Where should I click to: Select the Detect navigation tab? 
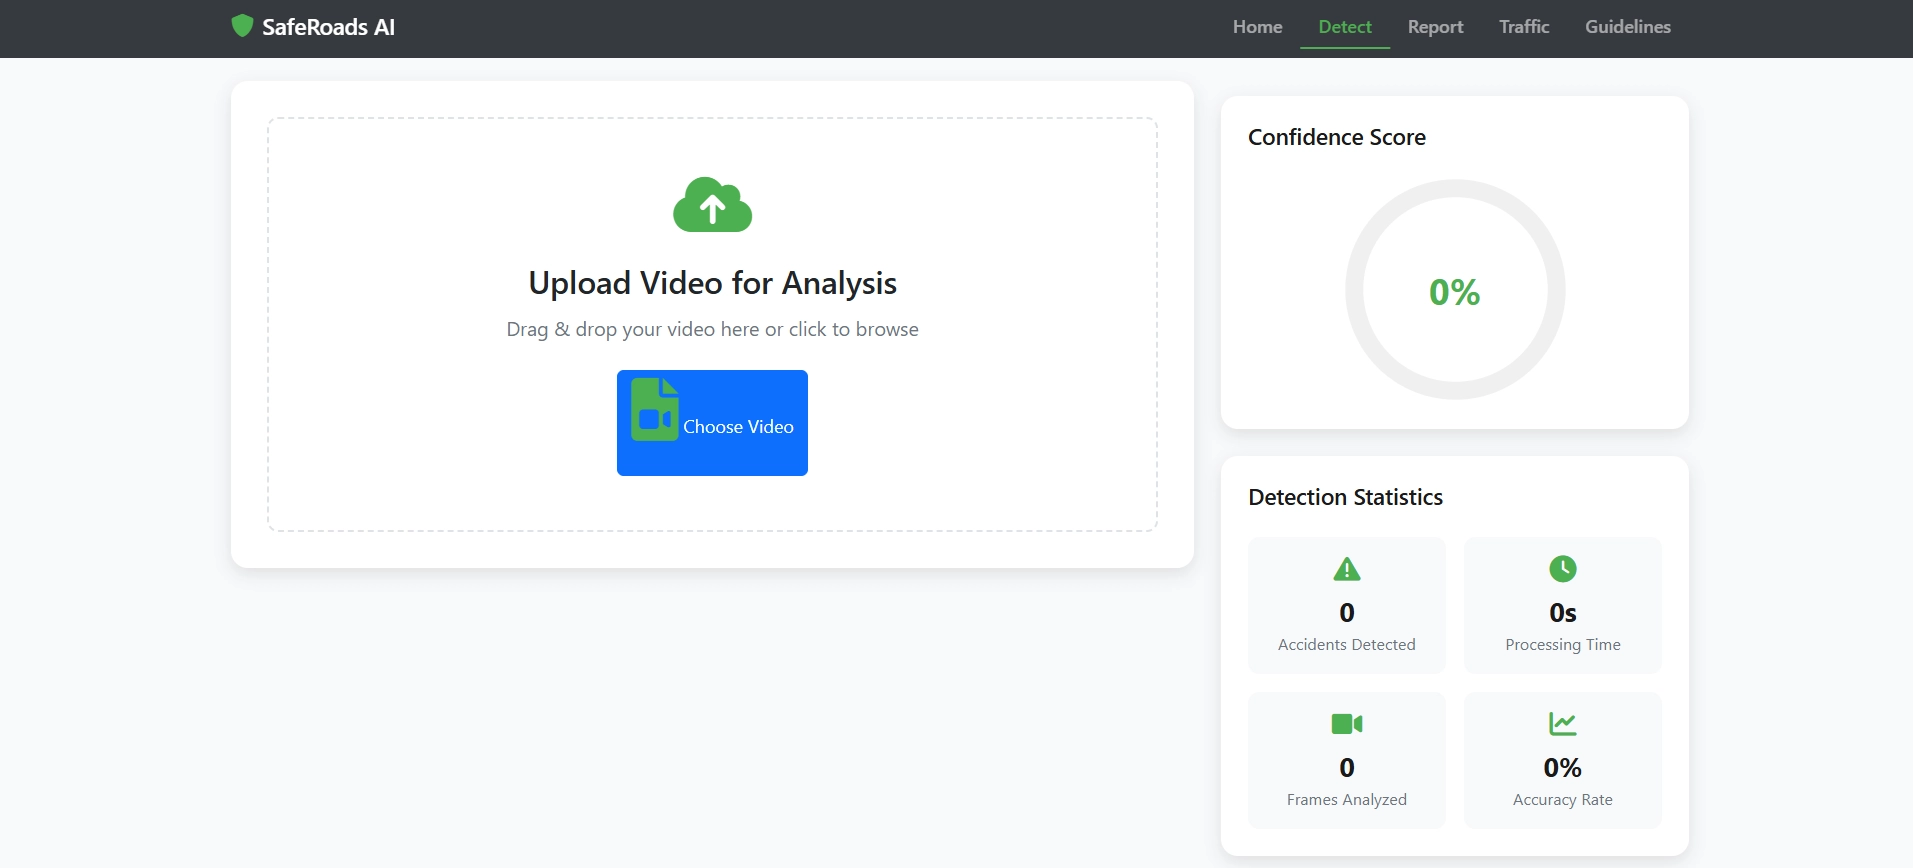tap(1344, 27)
